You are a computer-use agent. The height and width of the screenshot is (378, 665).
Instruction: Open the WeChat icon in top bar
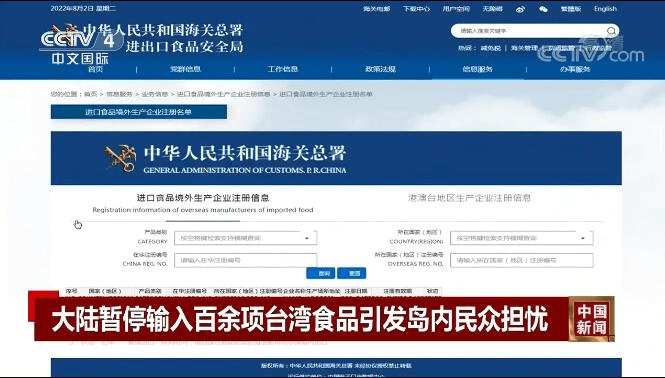coord(543,9)
